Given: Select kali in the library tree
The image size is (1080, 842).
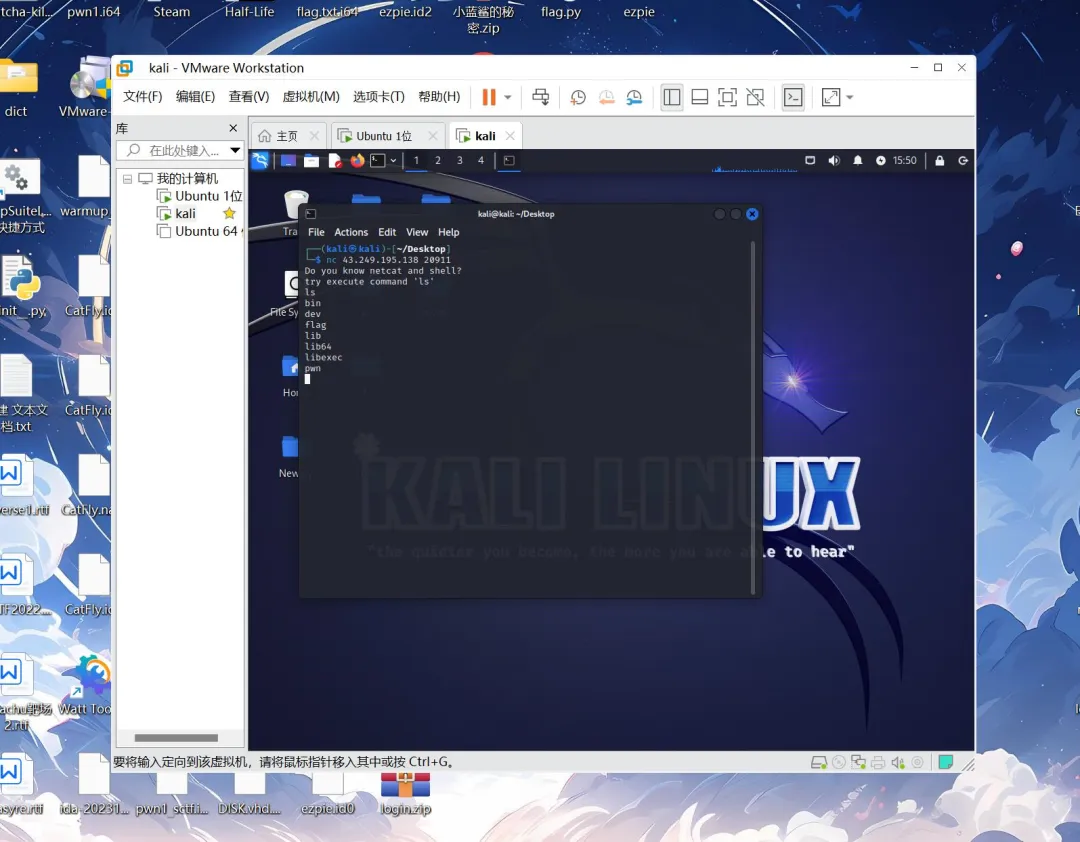Looking at the screenshot, I should pyautogui.click(x=176, y=214).
